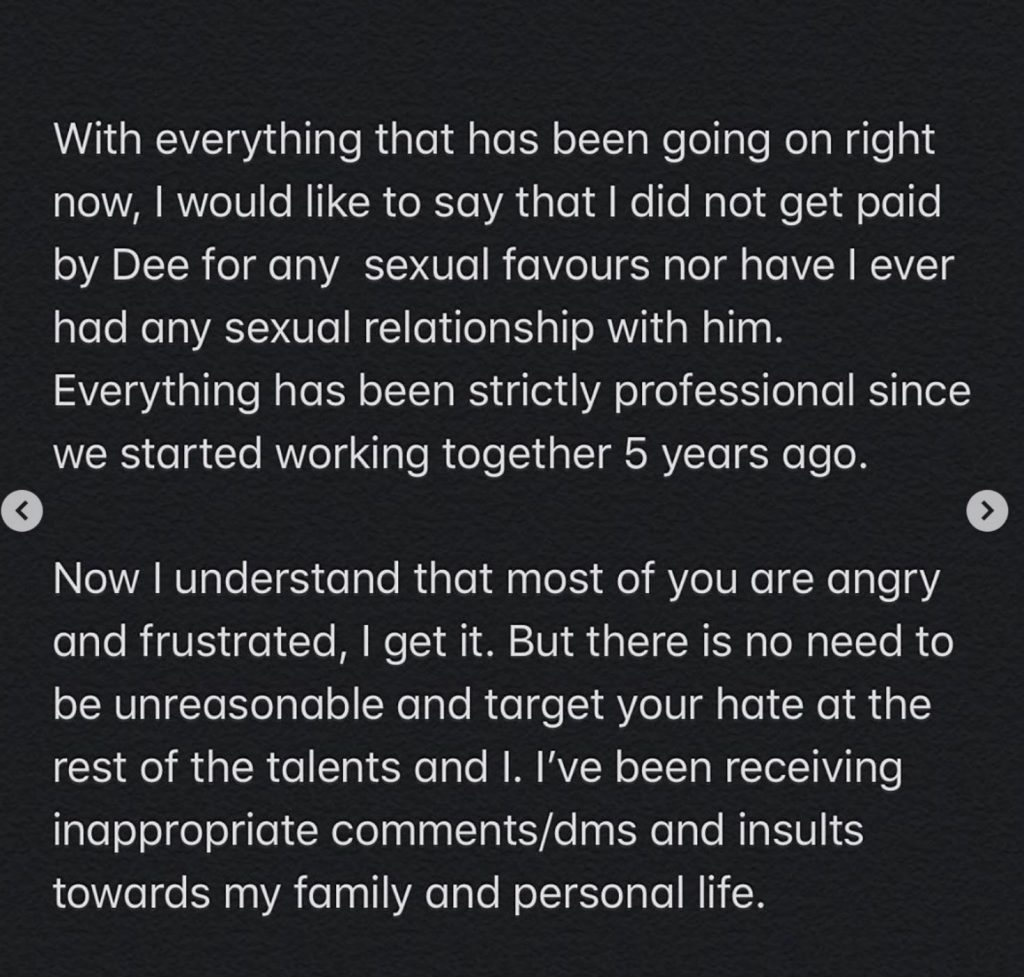Screen dimensions: 1024x977
Task: Click the words "sexual favours"
Action: tap(507, 266)
